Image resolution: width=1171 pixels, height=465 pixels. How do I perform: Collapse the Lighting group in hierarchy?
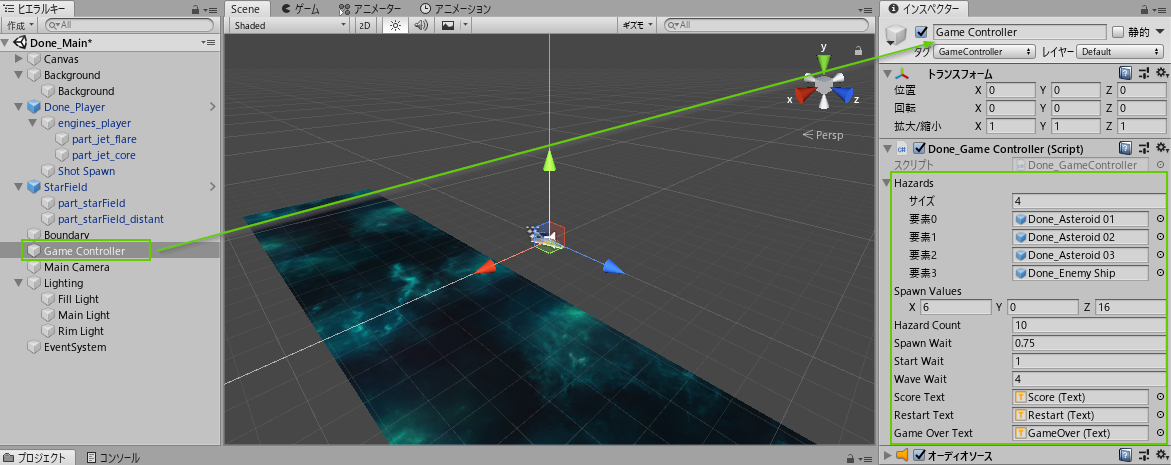(19, 283)
